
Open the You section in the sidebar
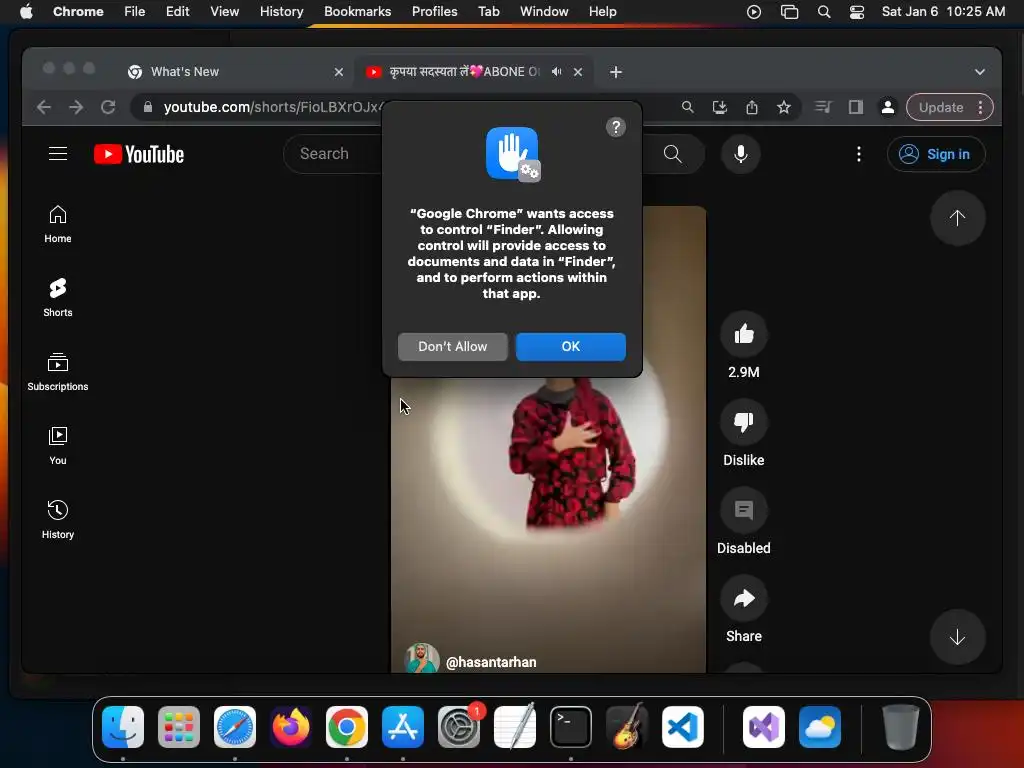pyautogui.click(x=57, y=446)
